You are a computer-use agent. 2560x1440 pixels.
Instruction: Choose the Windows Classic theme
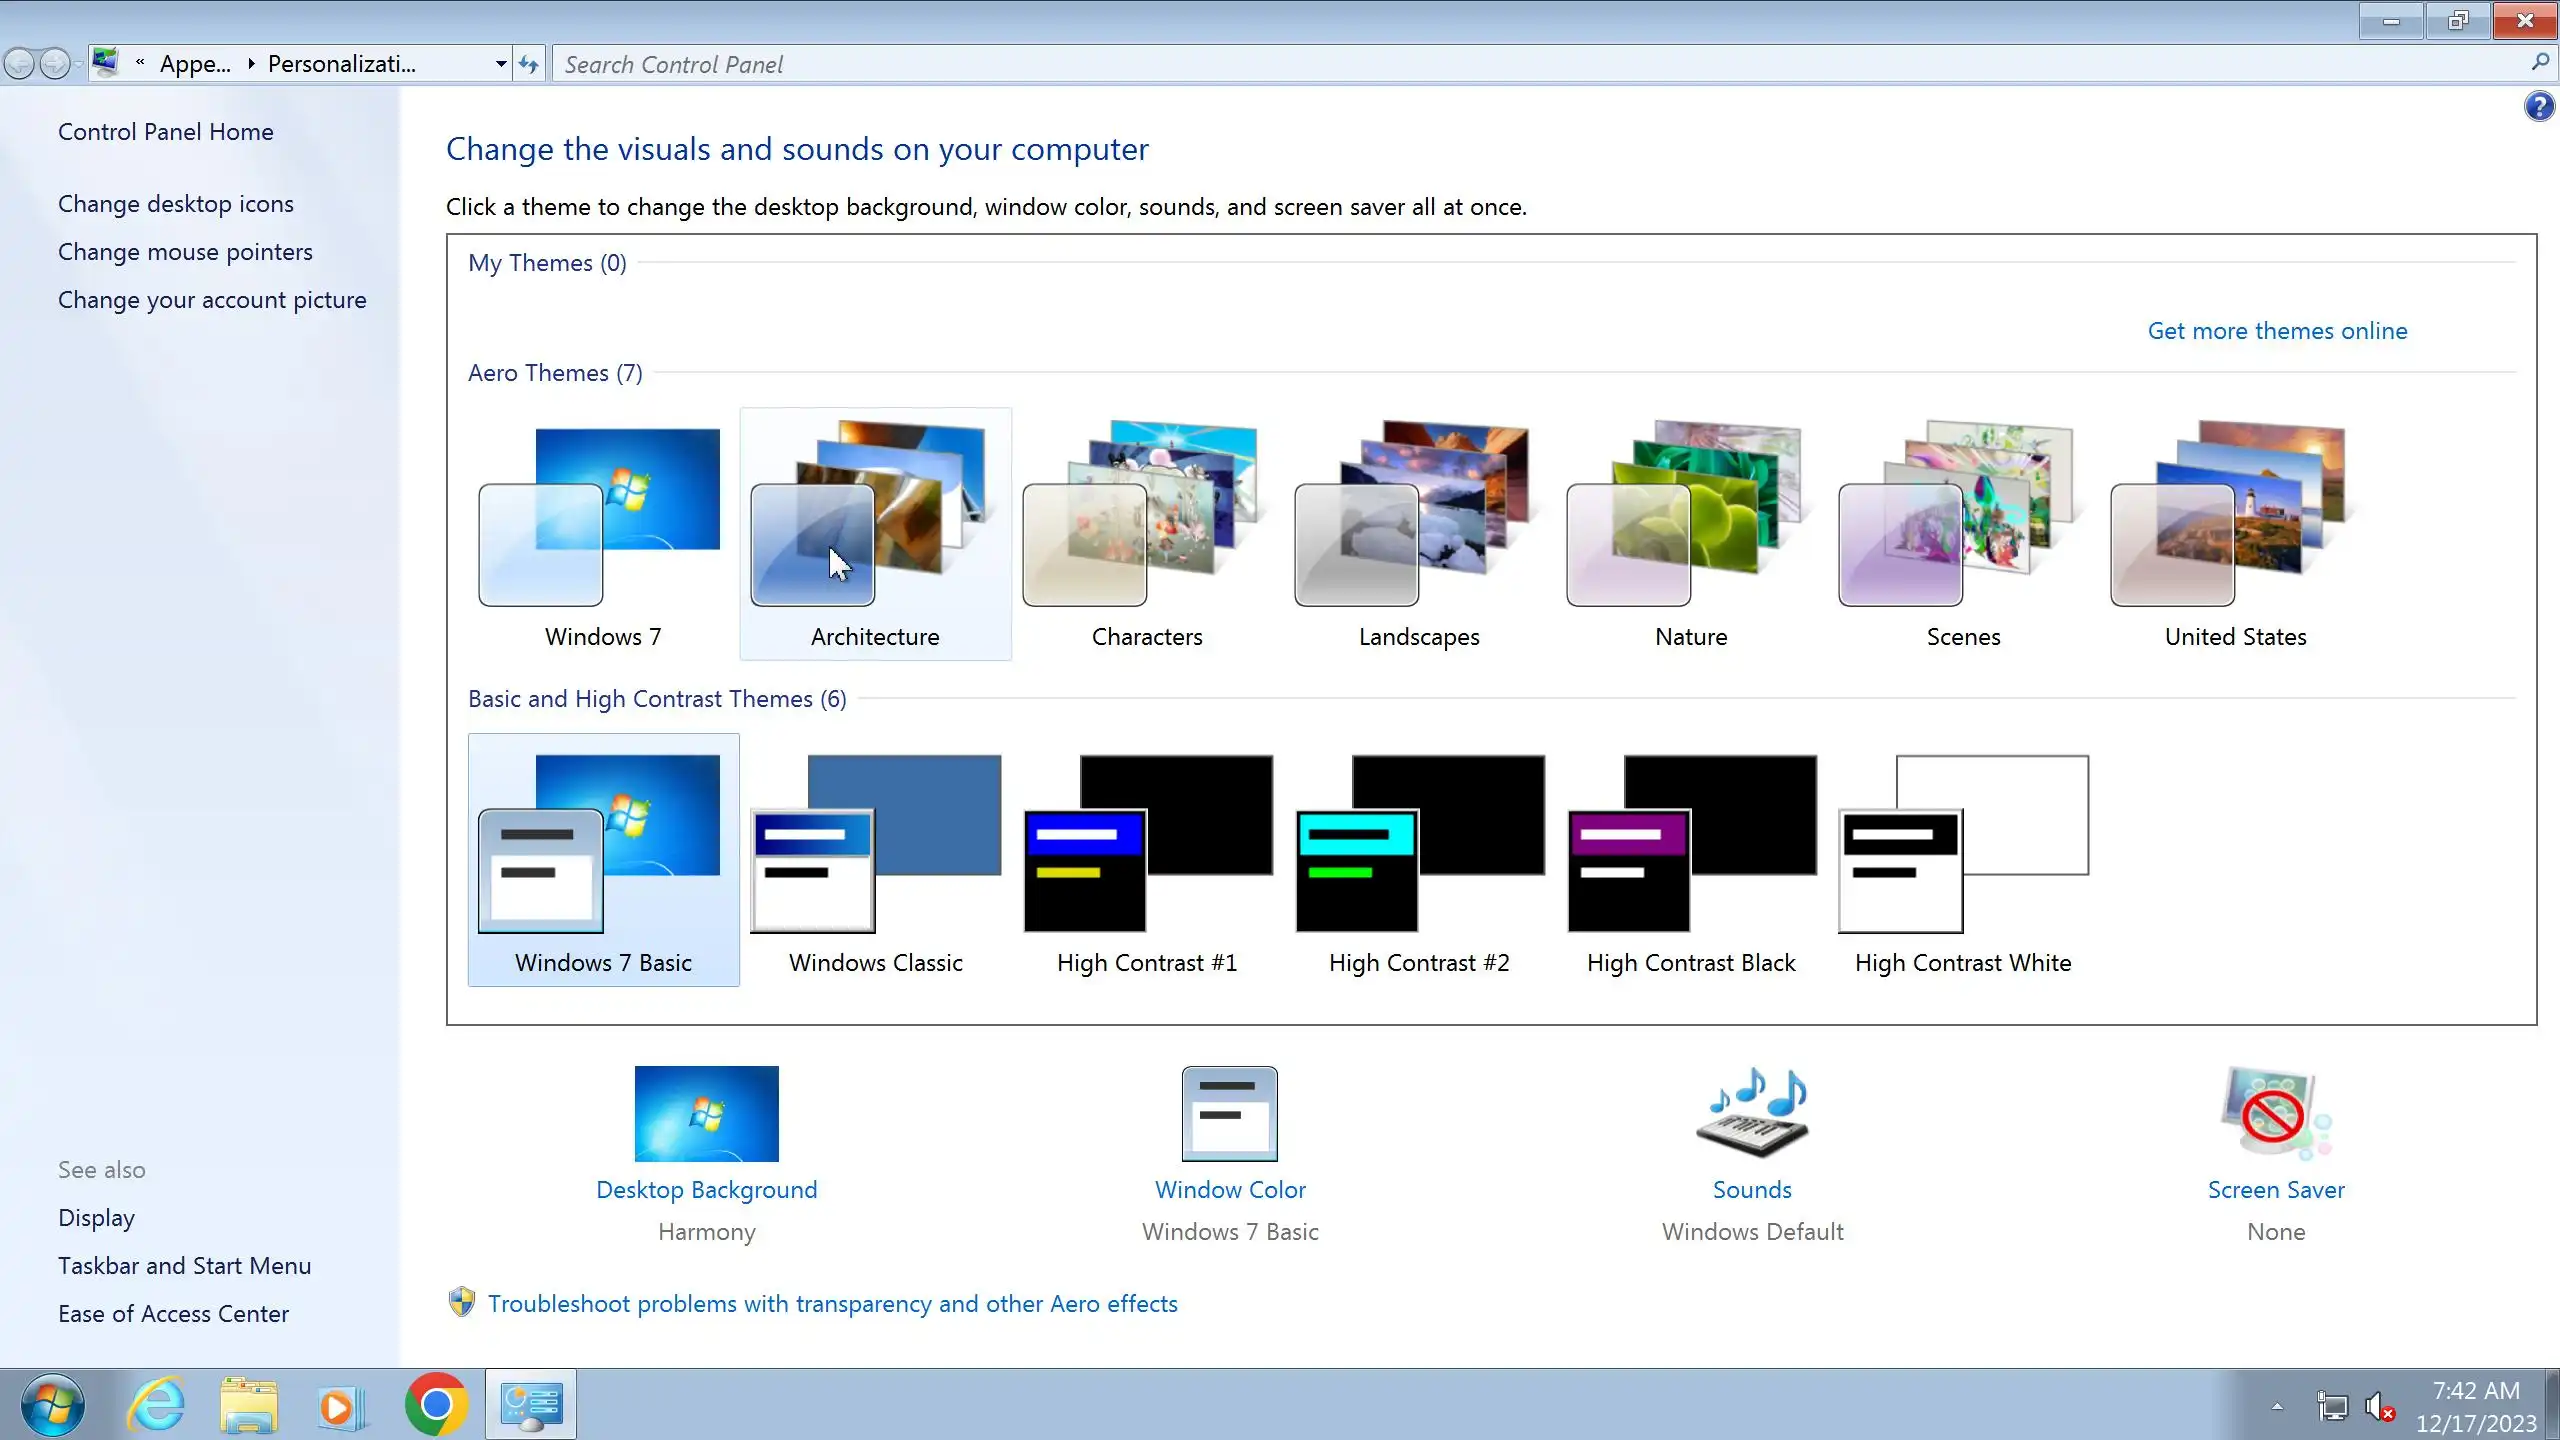tap(875, 860)
